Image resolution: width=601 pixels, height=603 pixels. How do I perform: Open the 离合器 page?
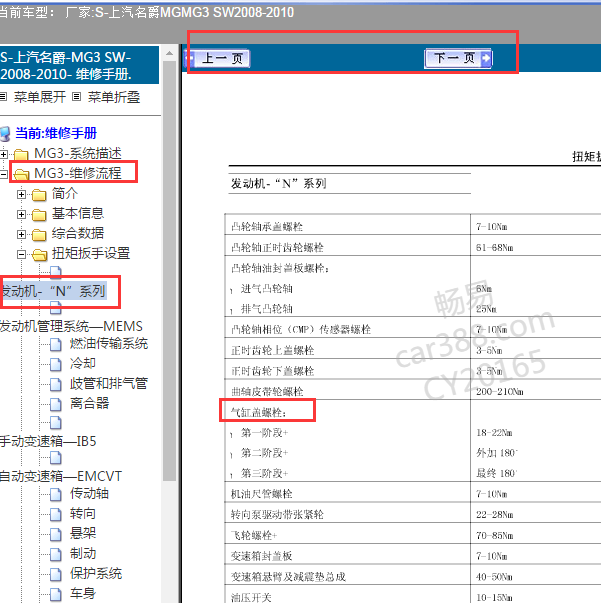click(89, 403)
